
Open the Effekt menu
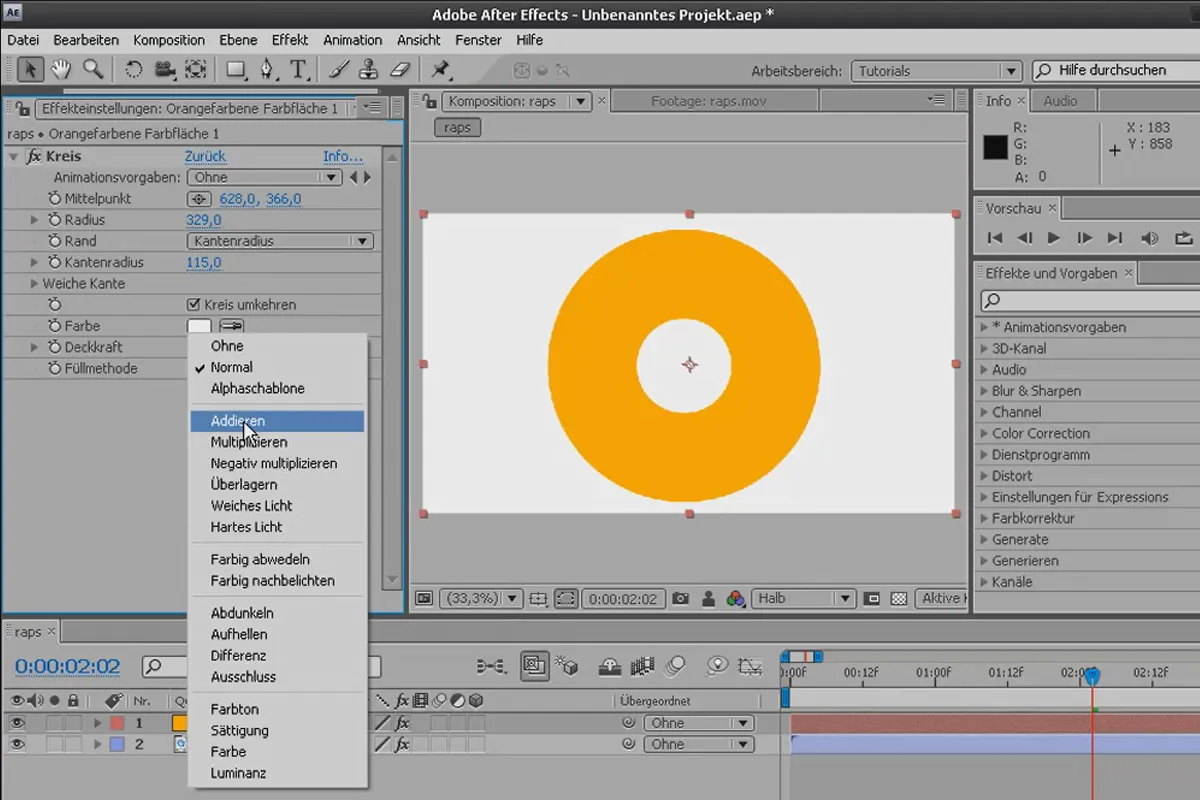click(x=290, y=40)
